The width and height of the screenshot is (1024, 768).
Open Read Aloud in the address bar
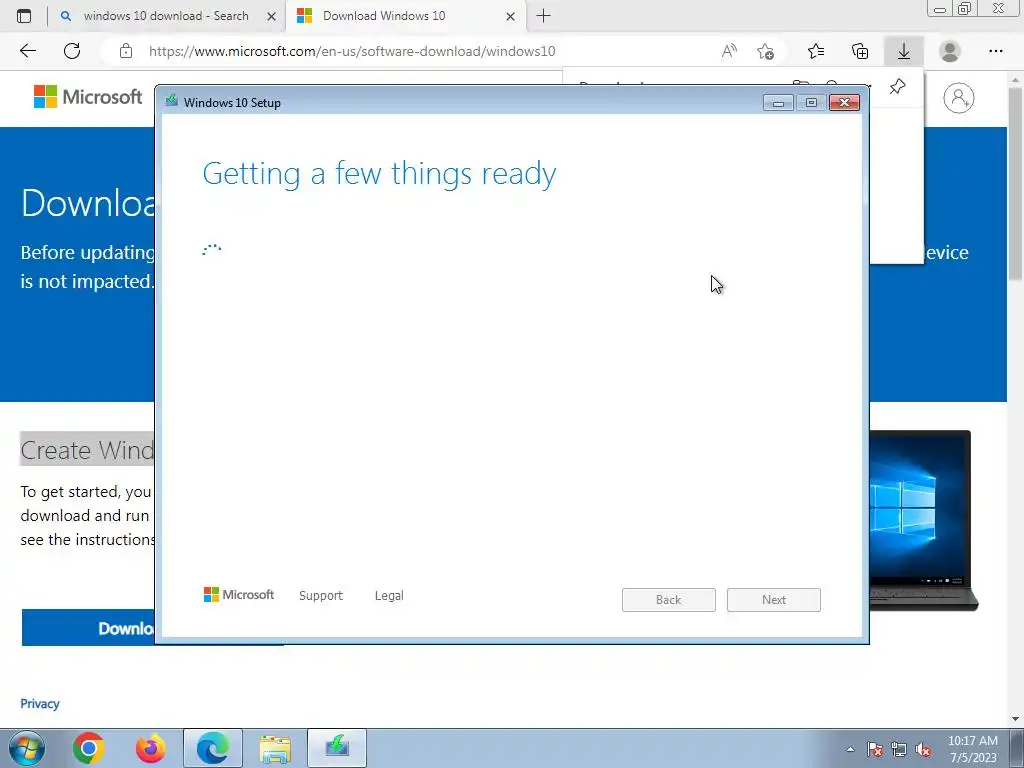[729, 51]
